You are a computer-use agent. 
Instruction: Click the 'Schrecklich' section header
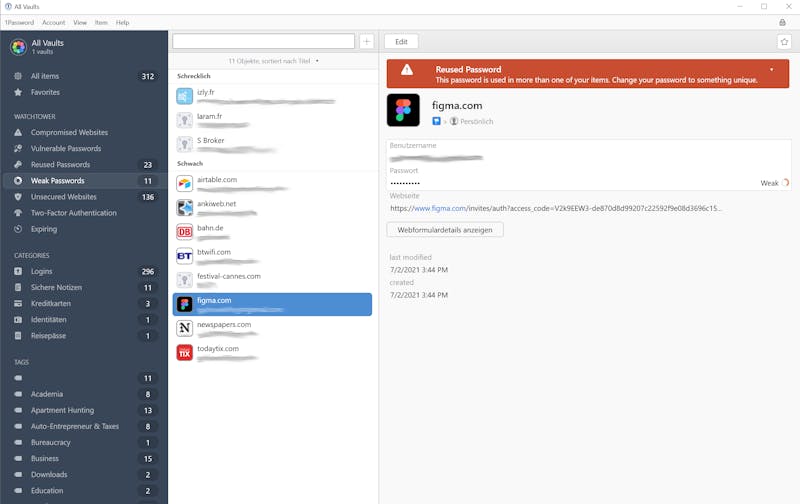(x=193, y=76)
